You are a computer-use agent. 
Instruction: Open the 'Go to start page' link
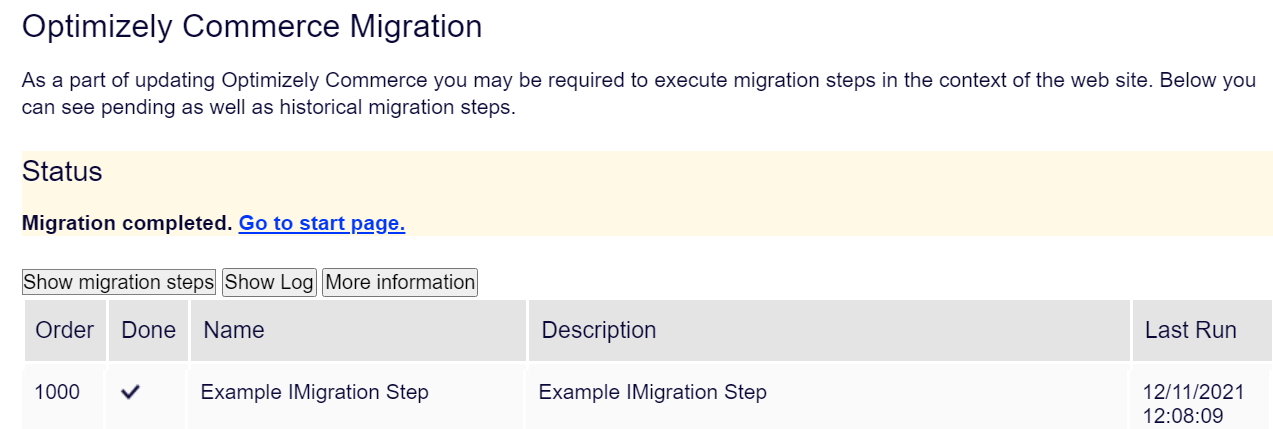tap(321, 223)
